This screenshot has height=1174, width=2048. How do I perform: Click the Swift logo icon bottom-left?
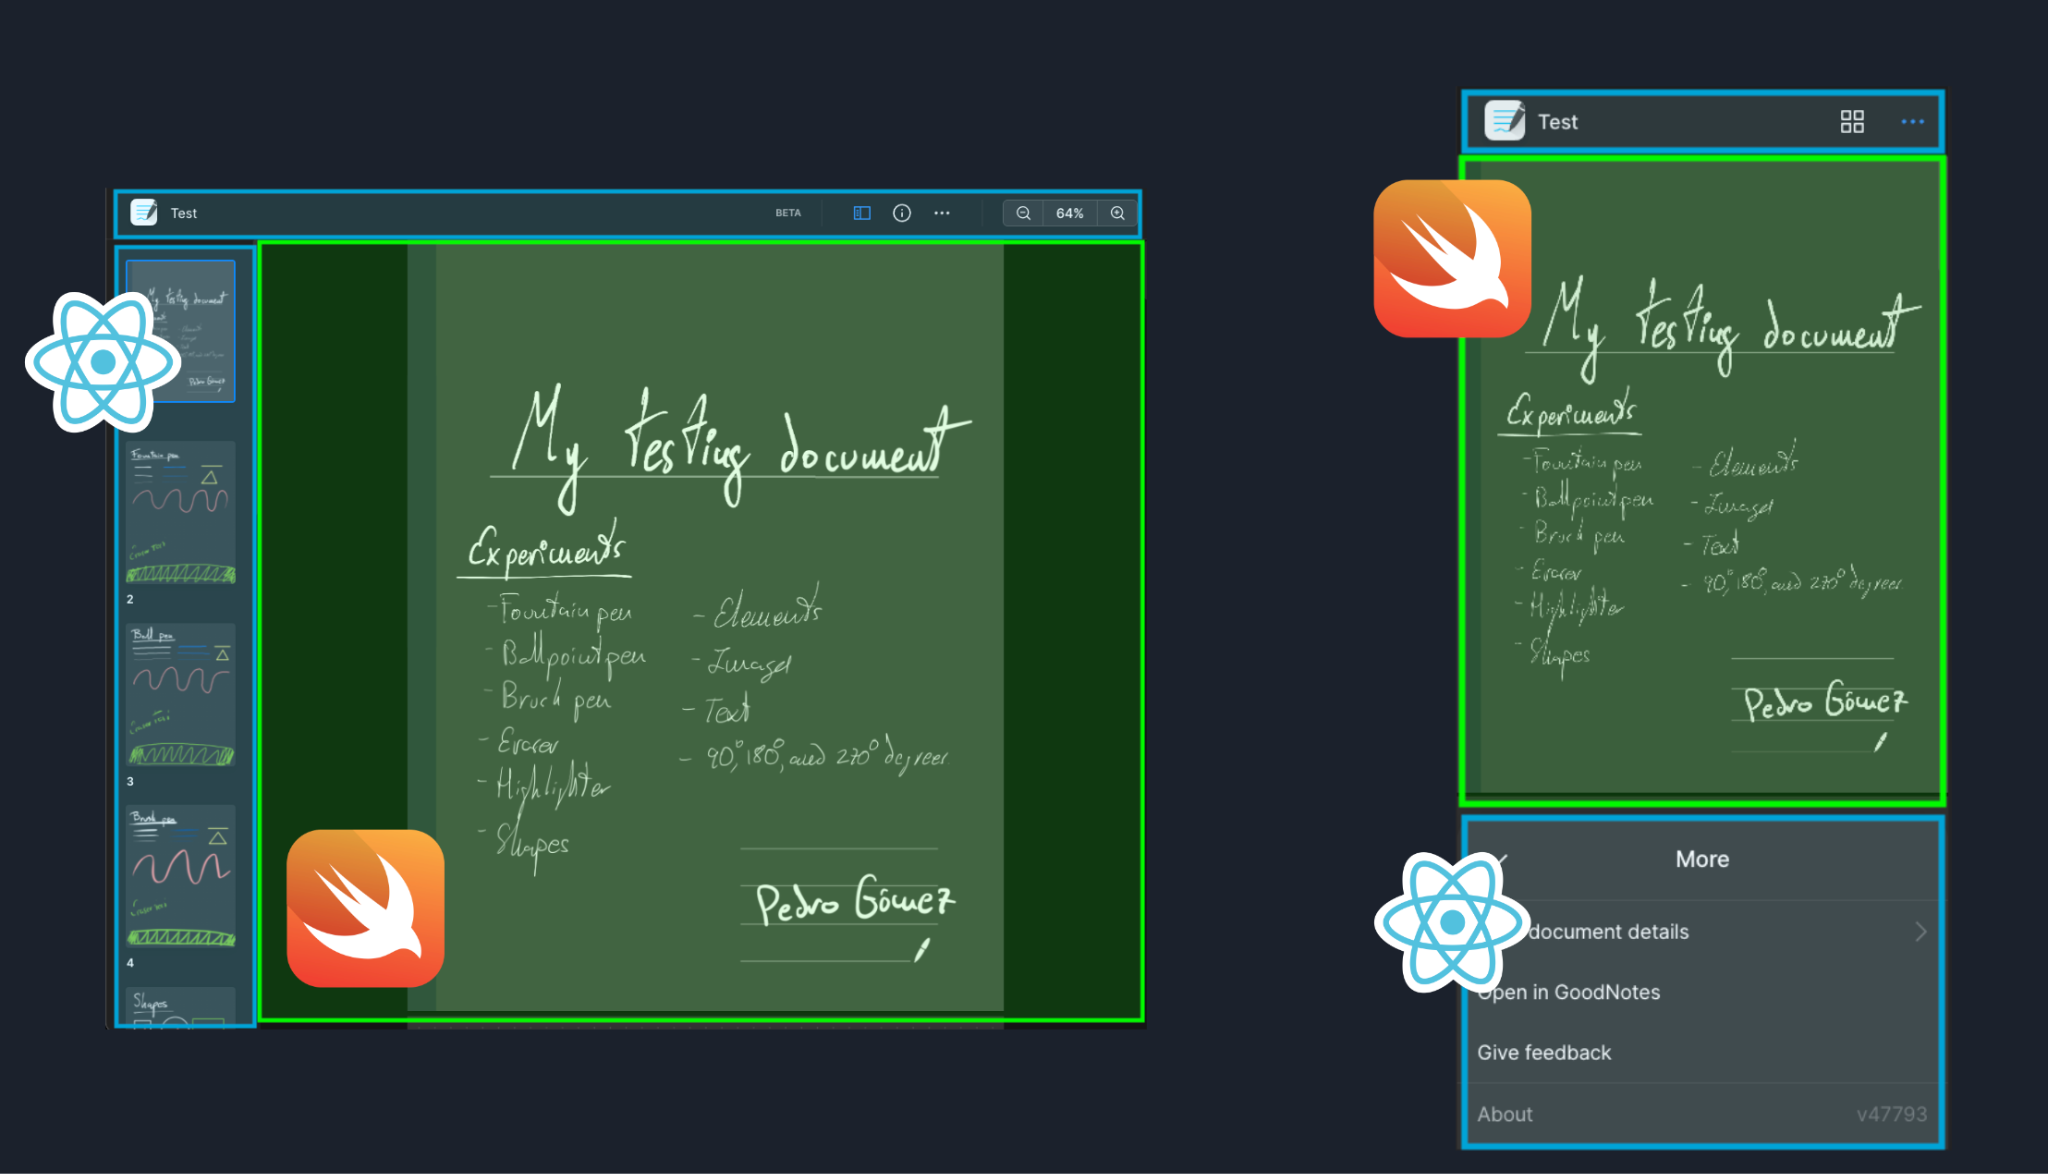click(x=369, y=910)
